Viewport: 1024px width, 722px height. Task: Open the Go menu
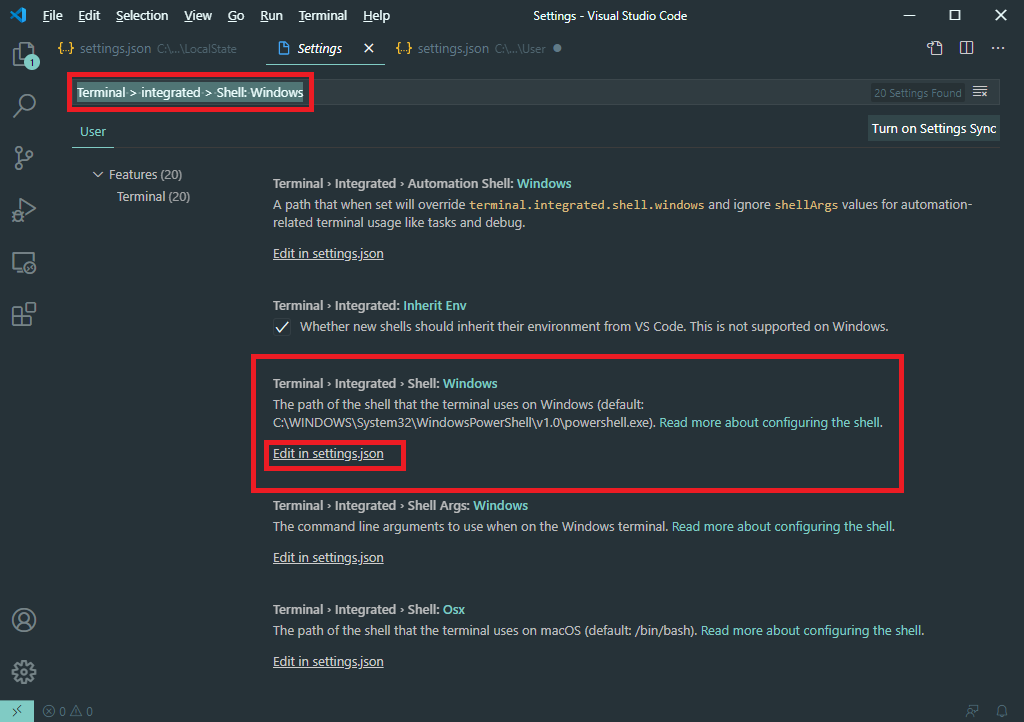coord(236,16)
